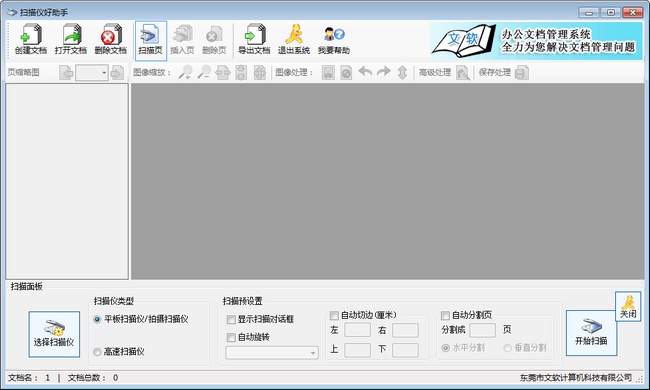Viewport: 650px width, 390px height.
Task: Click the fit width zoom icon
Action: (x=223, y=73)
